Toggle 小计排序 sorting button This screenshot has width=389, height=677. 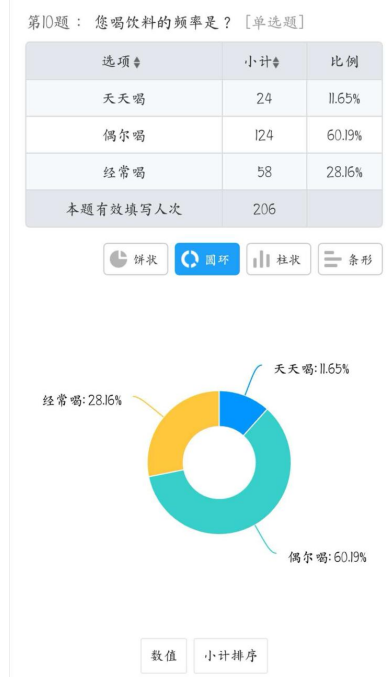click(231, 655)
